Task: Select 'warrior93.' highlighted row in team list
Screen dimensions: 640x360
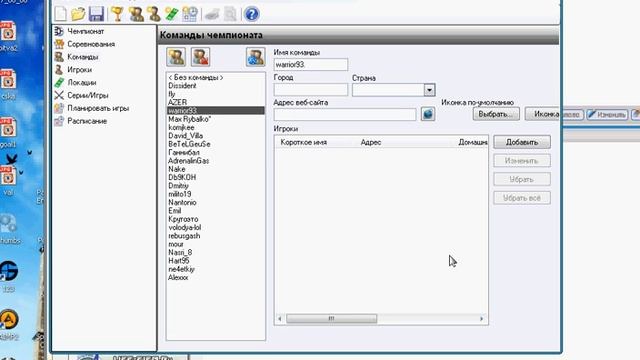Action: (x=216, y=111)
